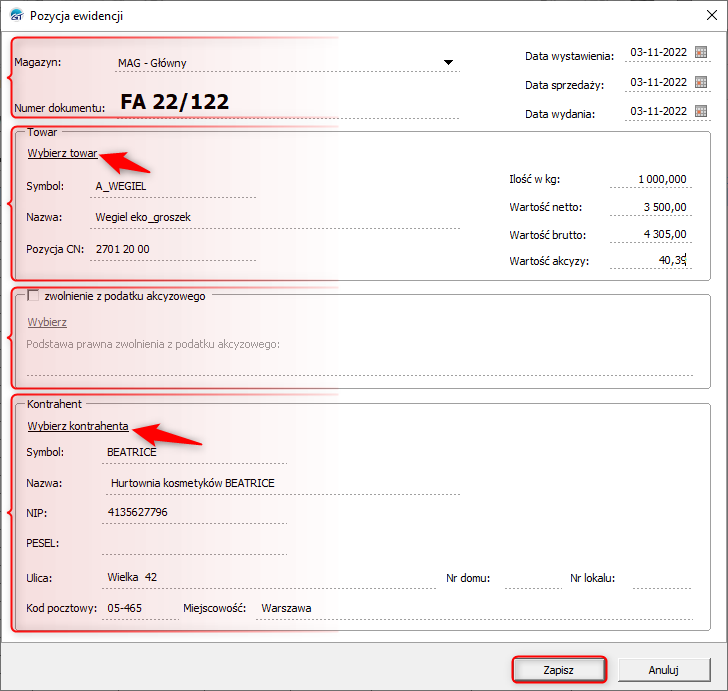Click the Kontrahent group label

[54, 404]
